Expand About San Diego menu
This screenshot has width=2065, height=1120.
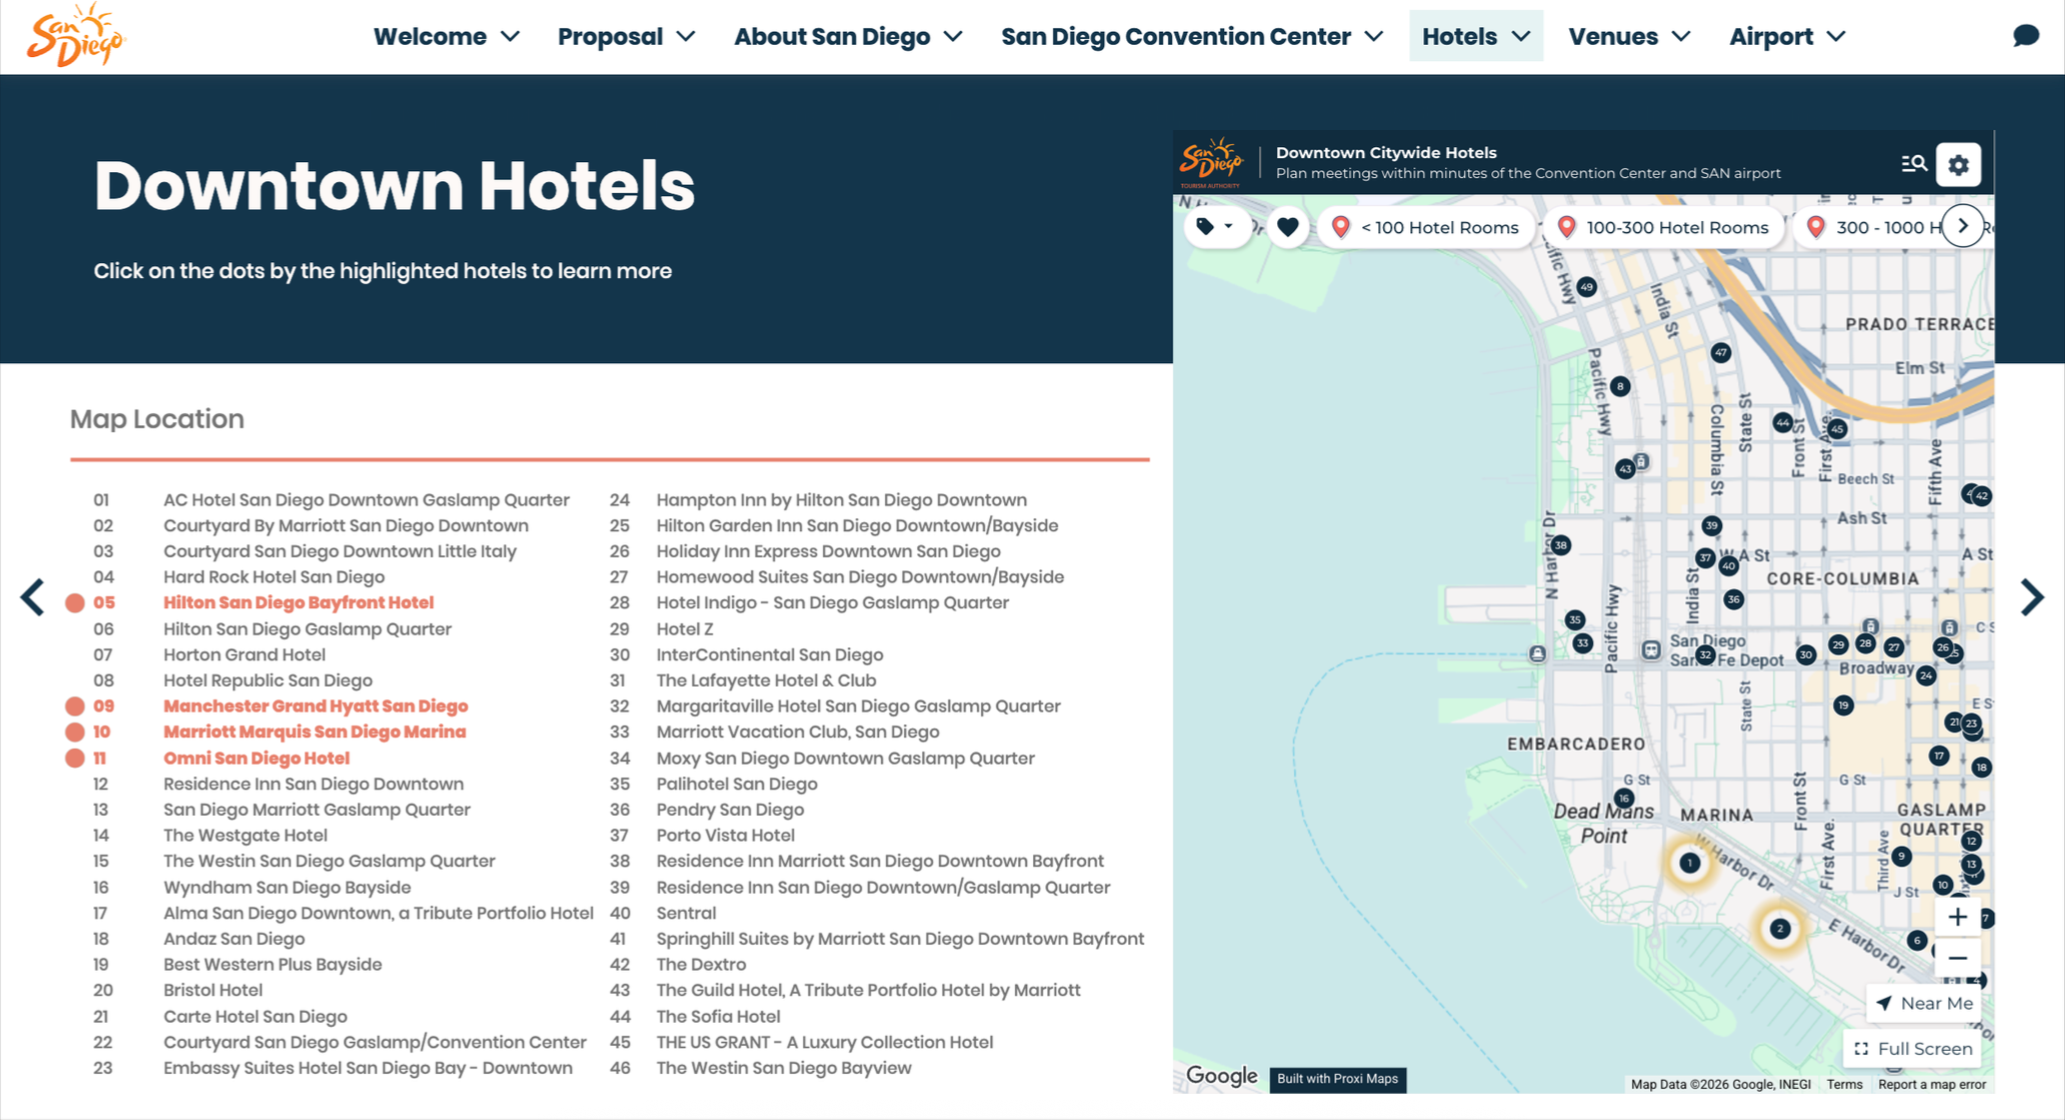click(x=848, y=36)
